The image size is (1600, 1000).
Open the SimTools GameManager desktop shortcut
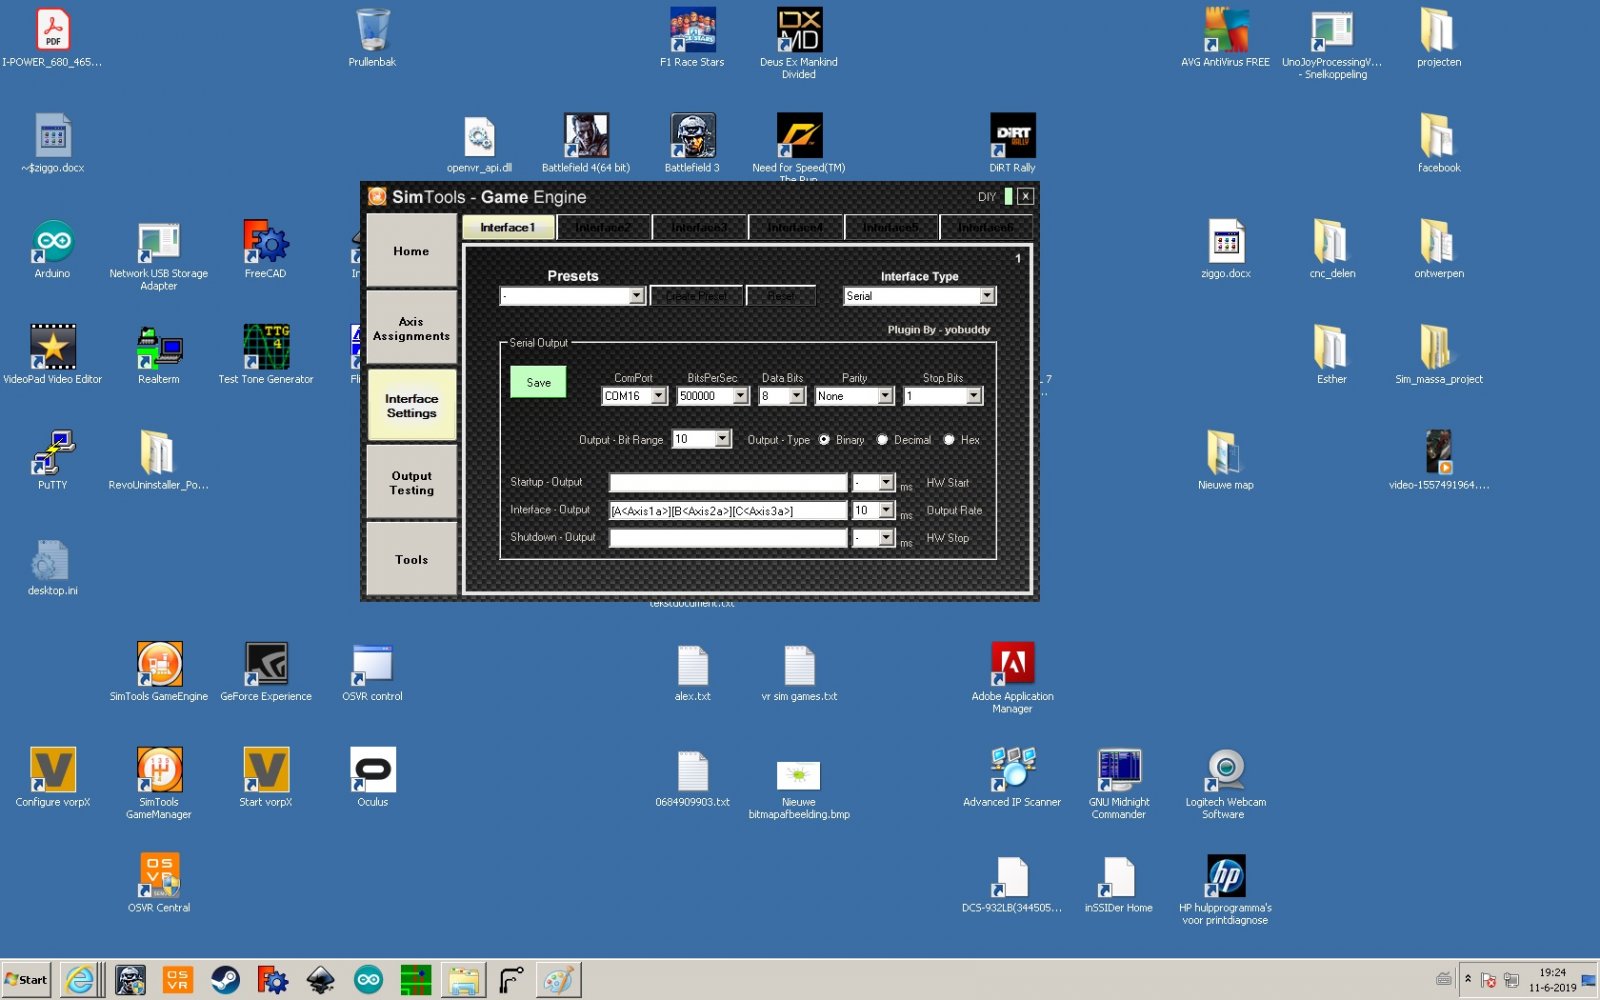[159, 783]
